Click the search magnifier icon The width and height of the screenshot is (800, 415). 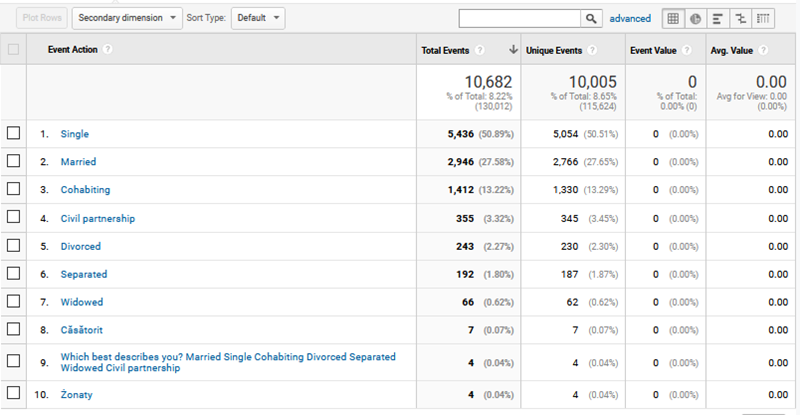pos(591,18)
